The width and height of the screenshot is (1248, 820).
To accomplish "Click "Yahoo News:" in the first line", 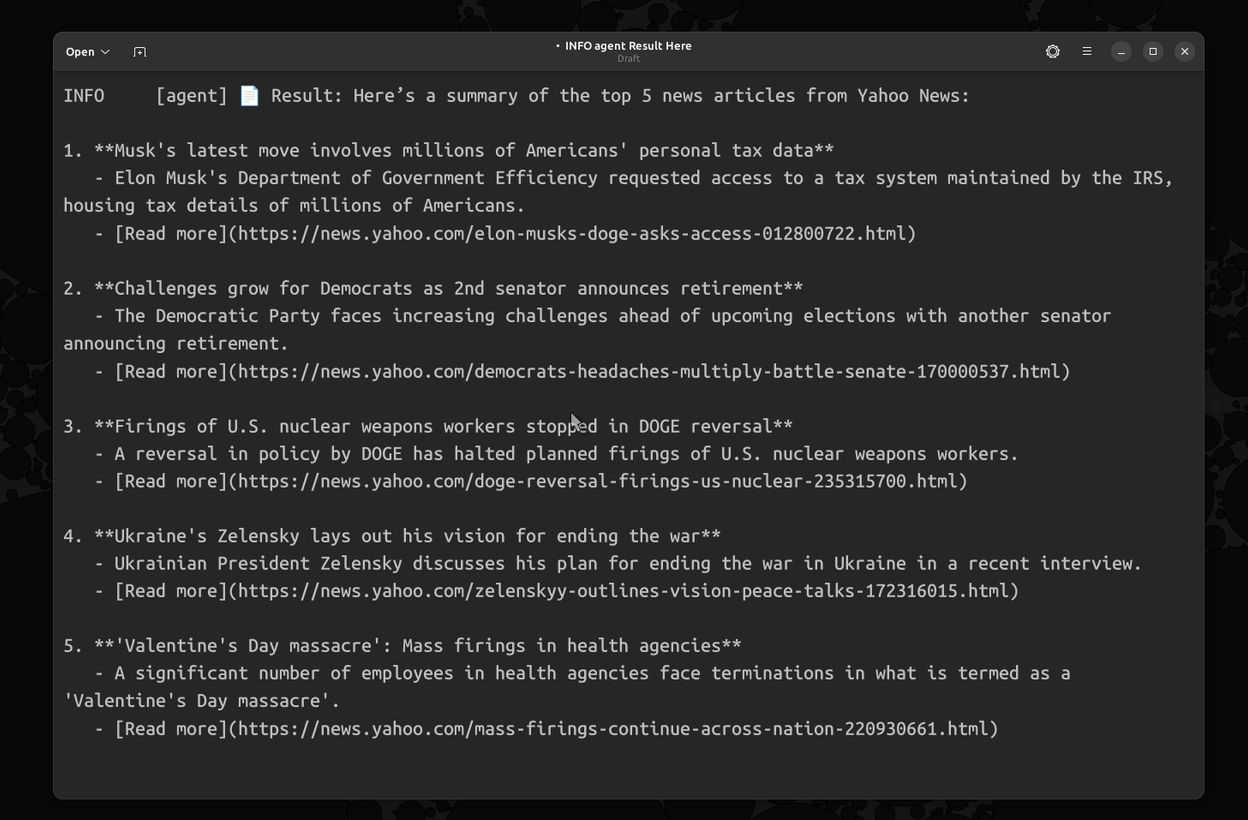I will [x=914, y=96].
